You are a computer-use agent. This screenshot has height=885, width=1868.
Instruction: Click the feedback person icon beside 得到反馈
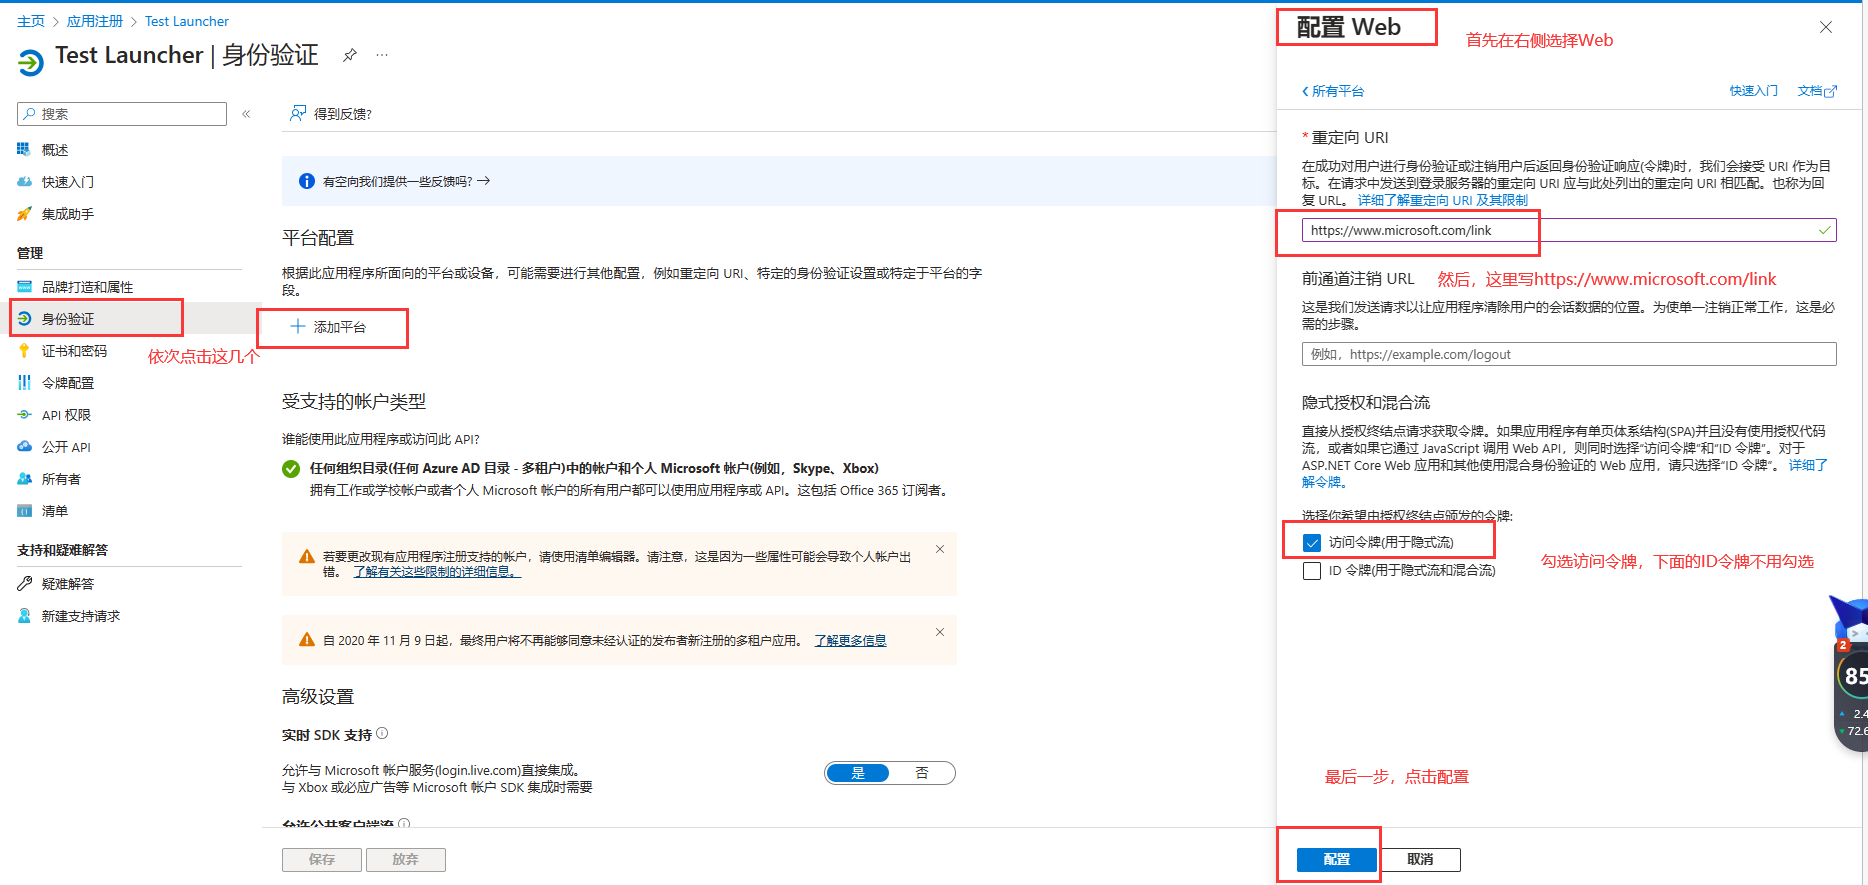click(298, 113)
